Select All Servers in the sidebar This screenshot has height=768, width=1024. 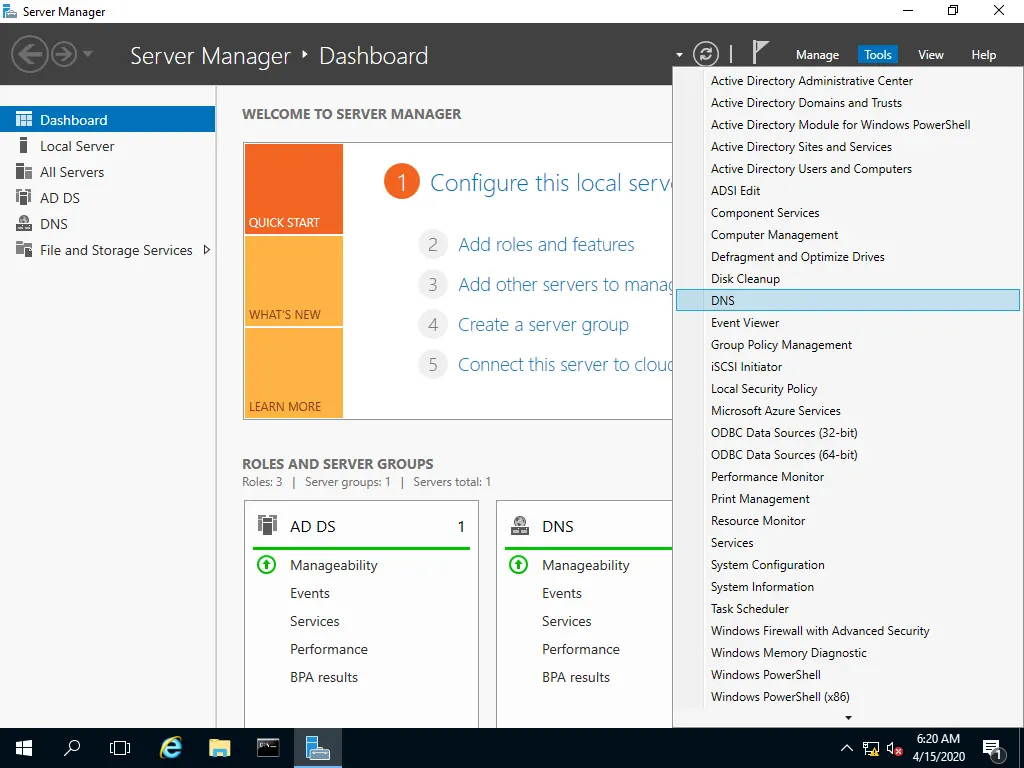[72, 172]
